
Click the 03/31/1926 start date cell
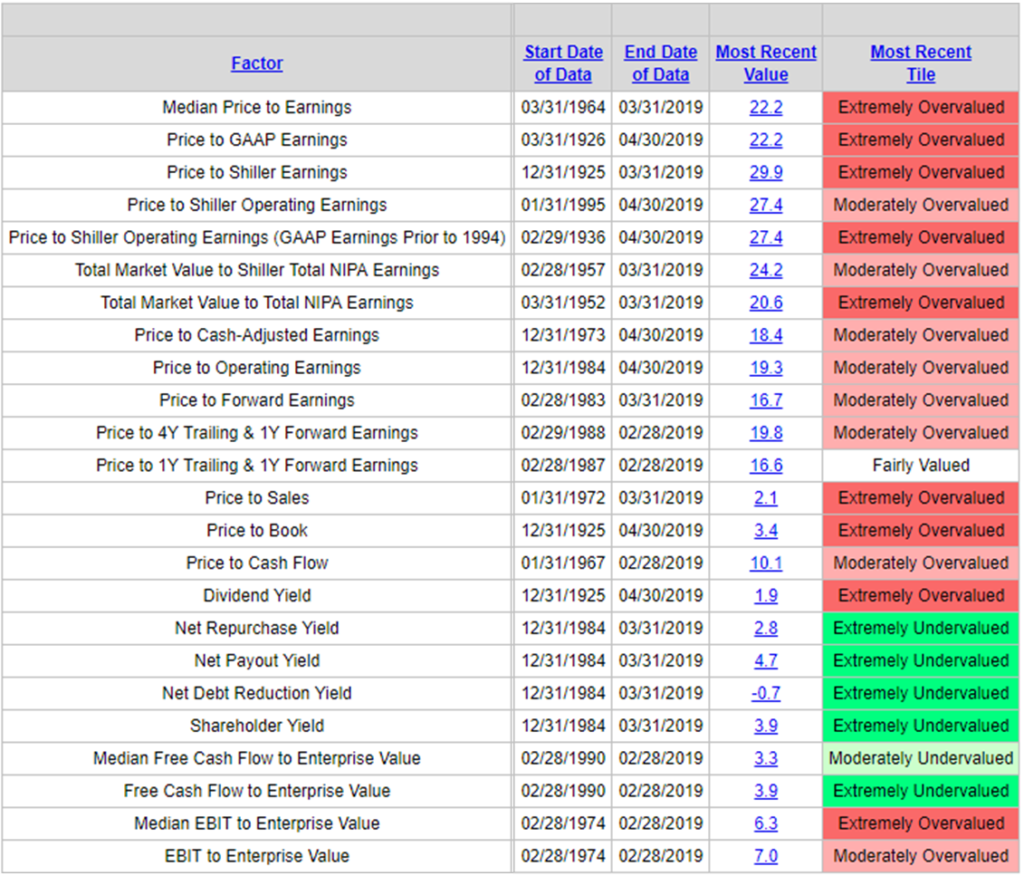[x=563, y=140]
